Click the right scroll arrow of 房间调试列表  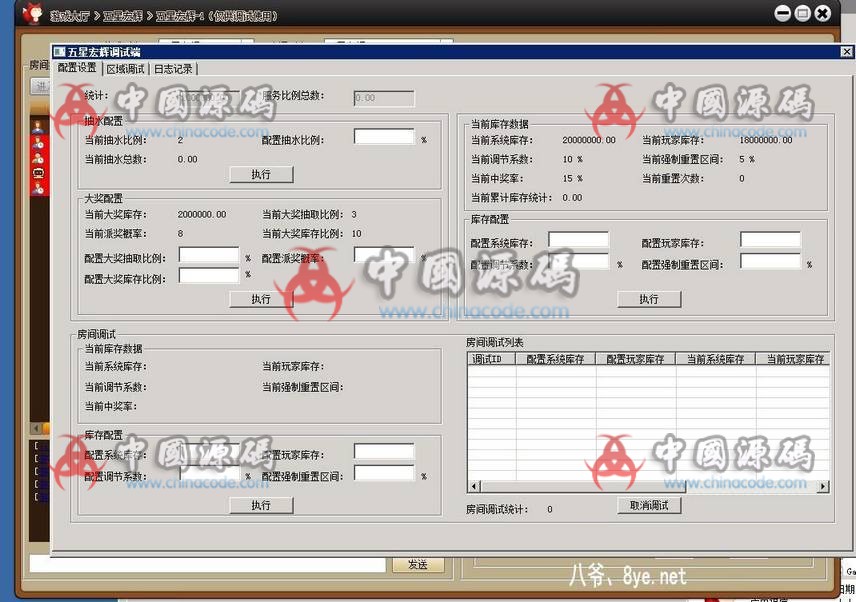(823, 486)
